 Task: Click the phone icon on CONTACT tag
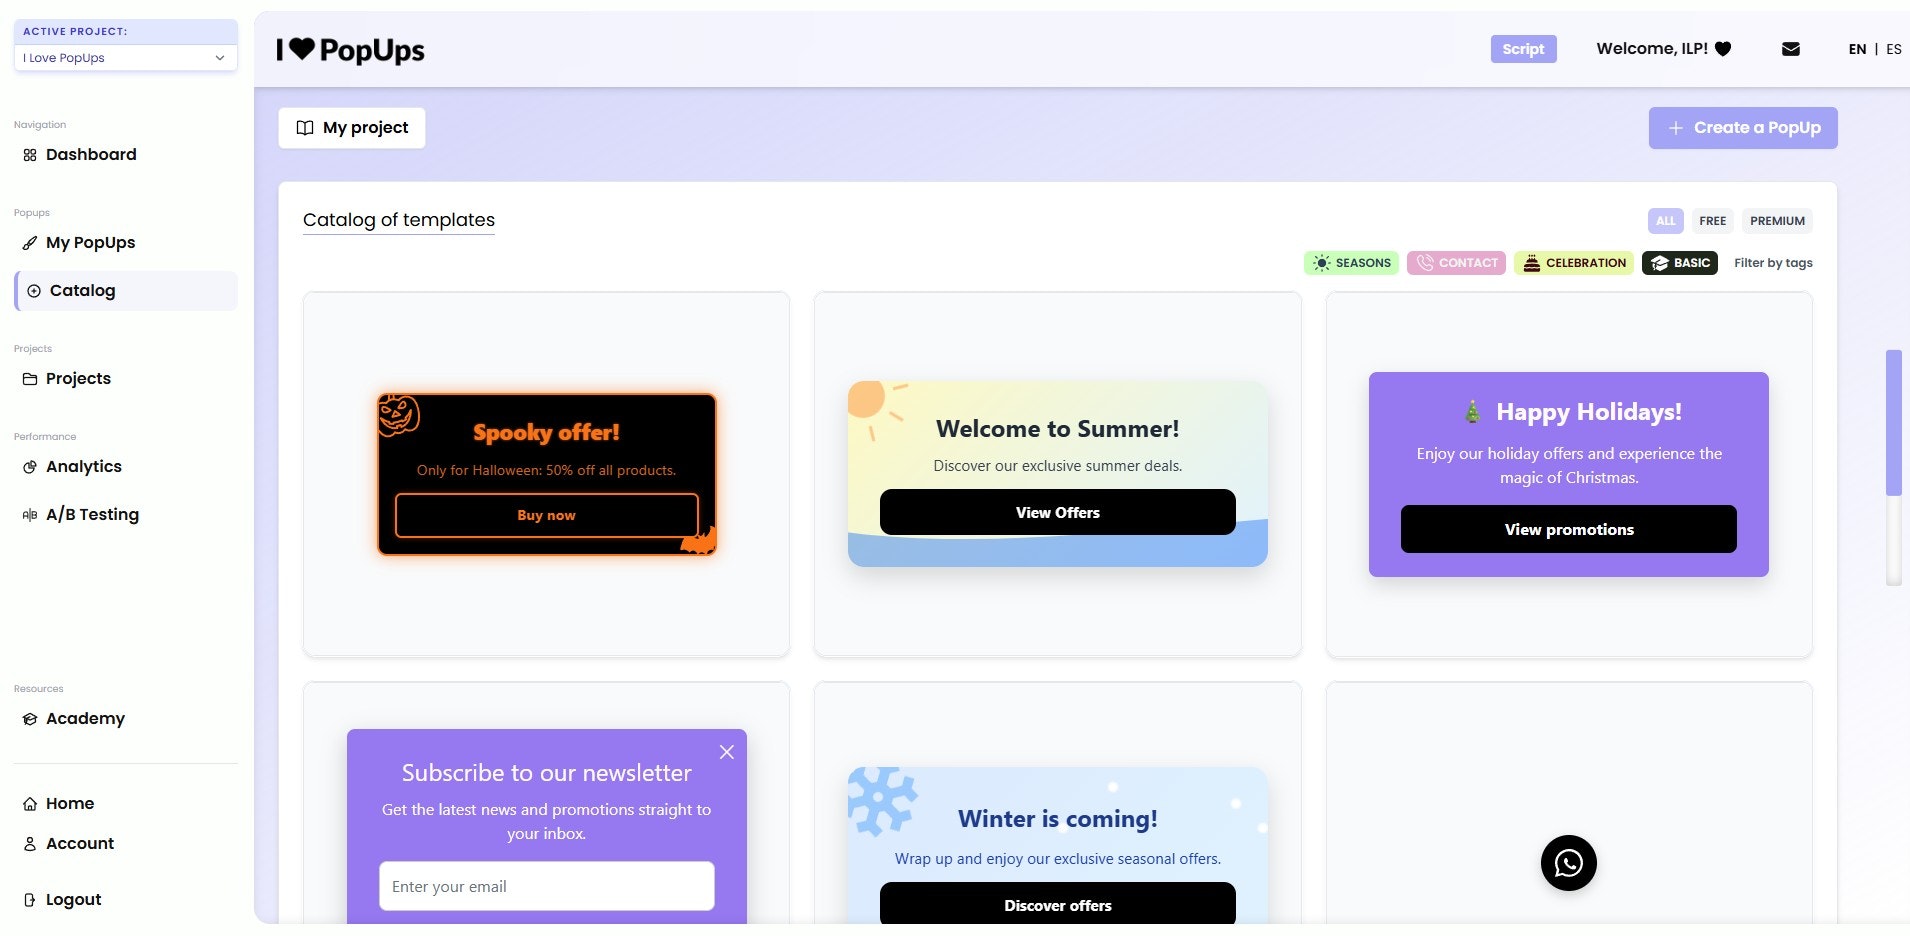click(x=1425, y=263)
